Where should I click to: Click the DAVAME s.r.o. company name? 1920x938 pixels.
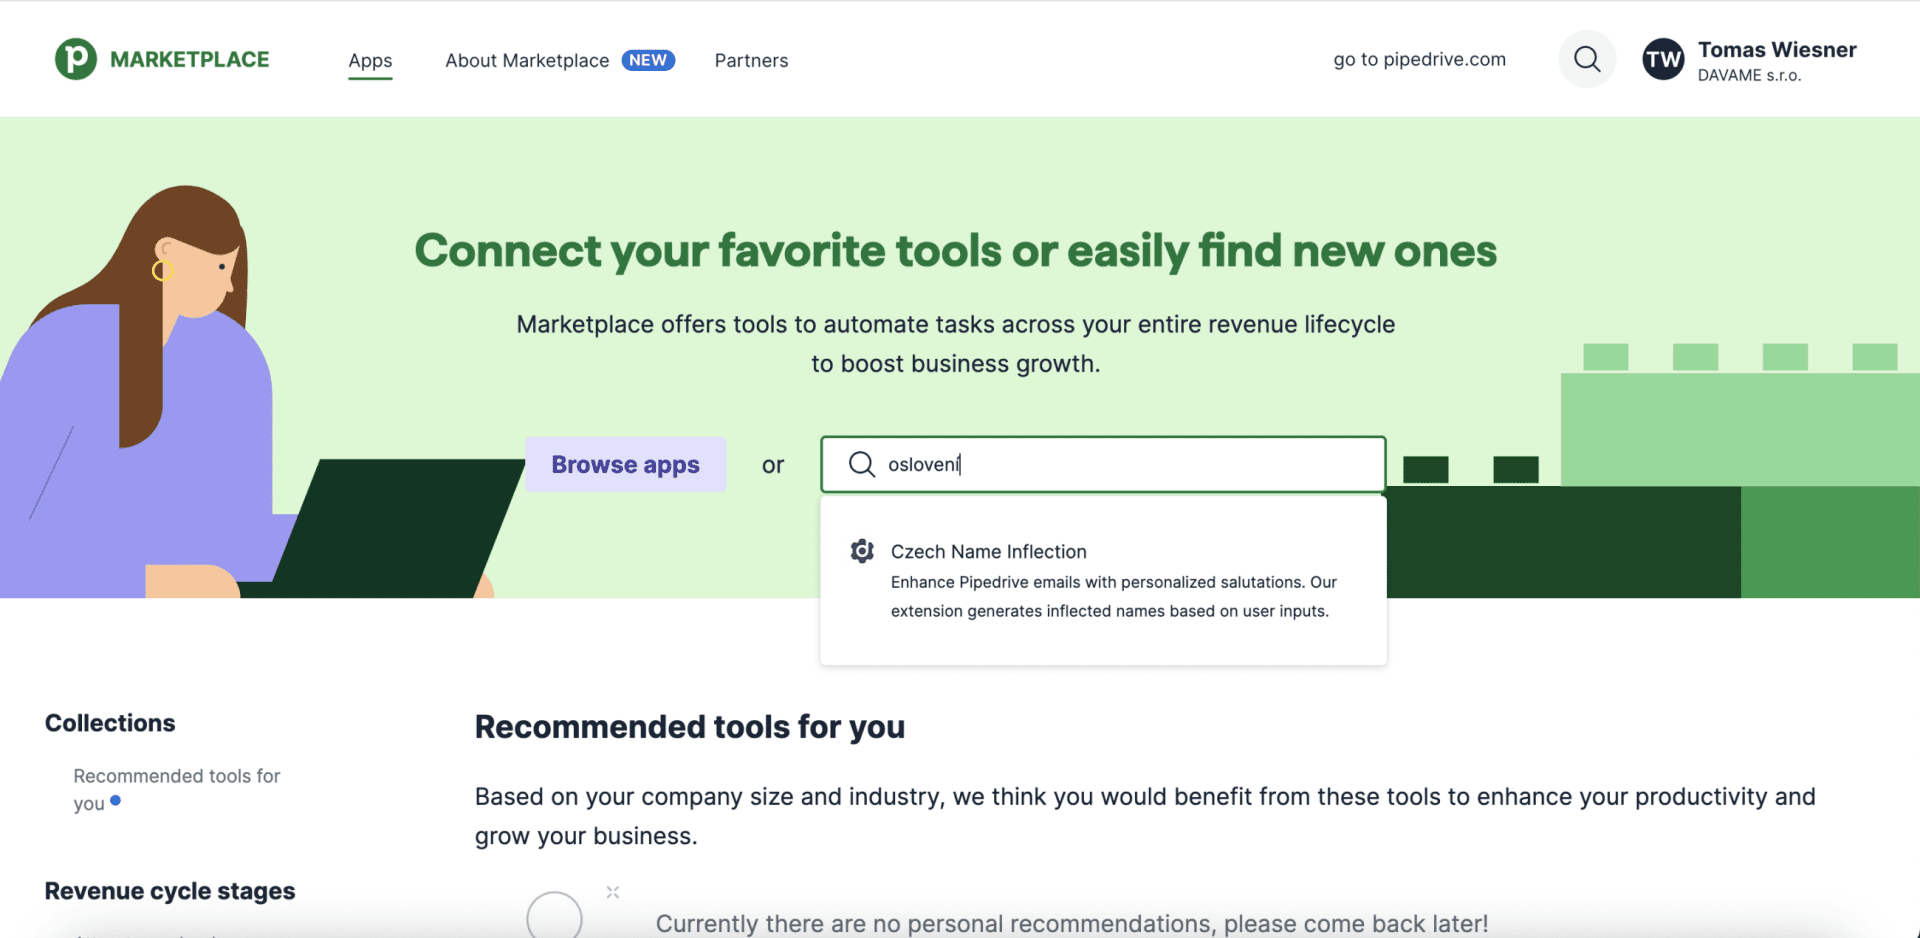1749,76
